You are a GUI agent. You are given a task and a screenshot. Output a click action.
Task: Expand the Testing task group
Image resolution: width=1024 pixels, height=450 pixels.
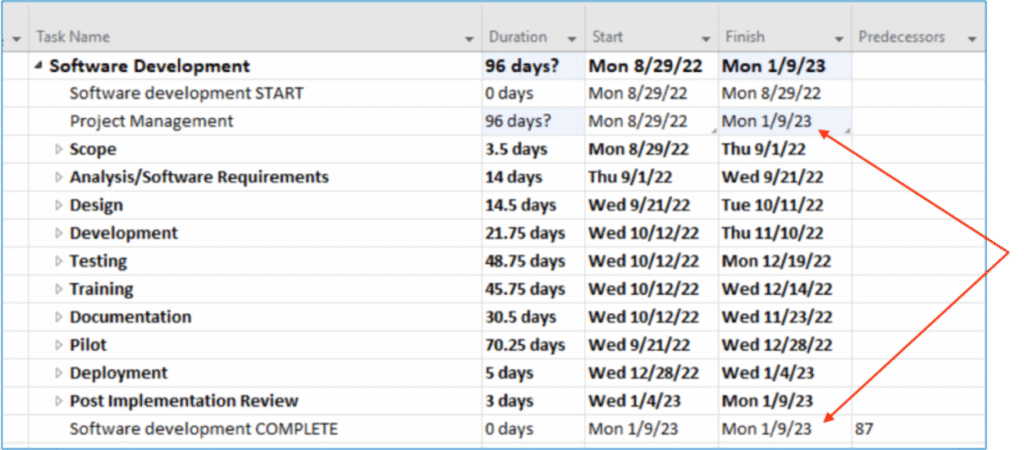58,262
